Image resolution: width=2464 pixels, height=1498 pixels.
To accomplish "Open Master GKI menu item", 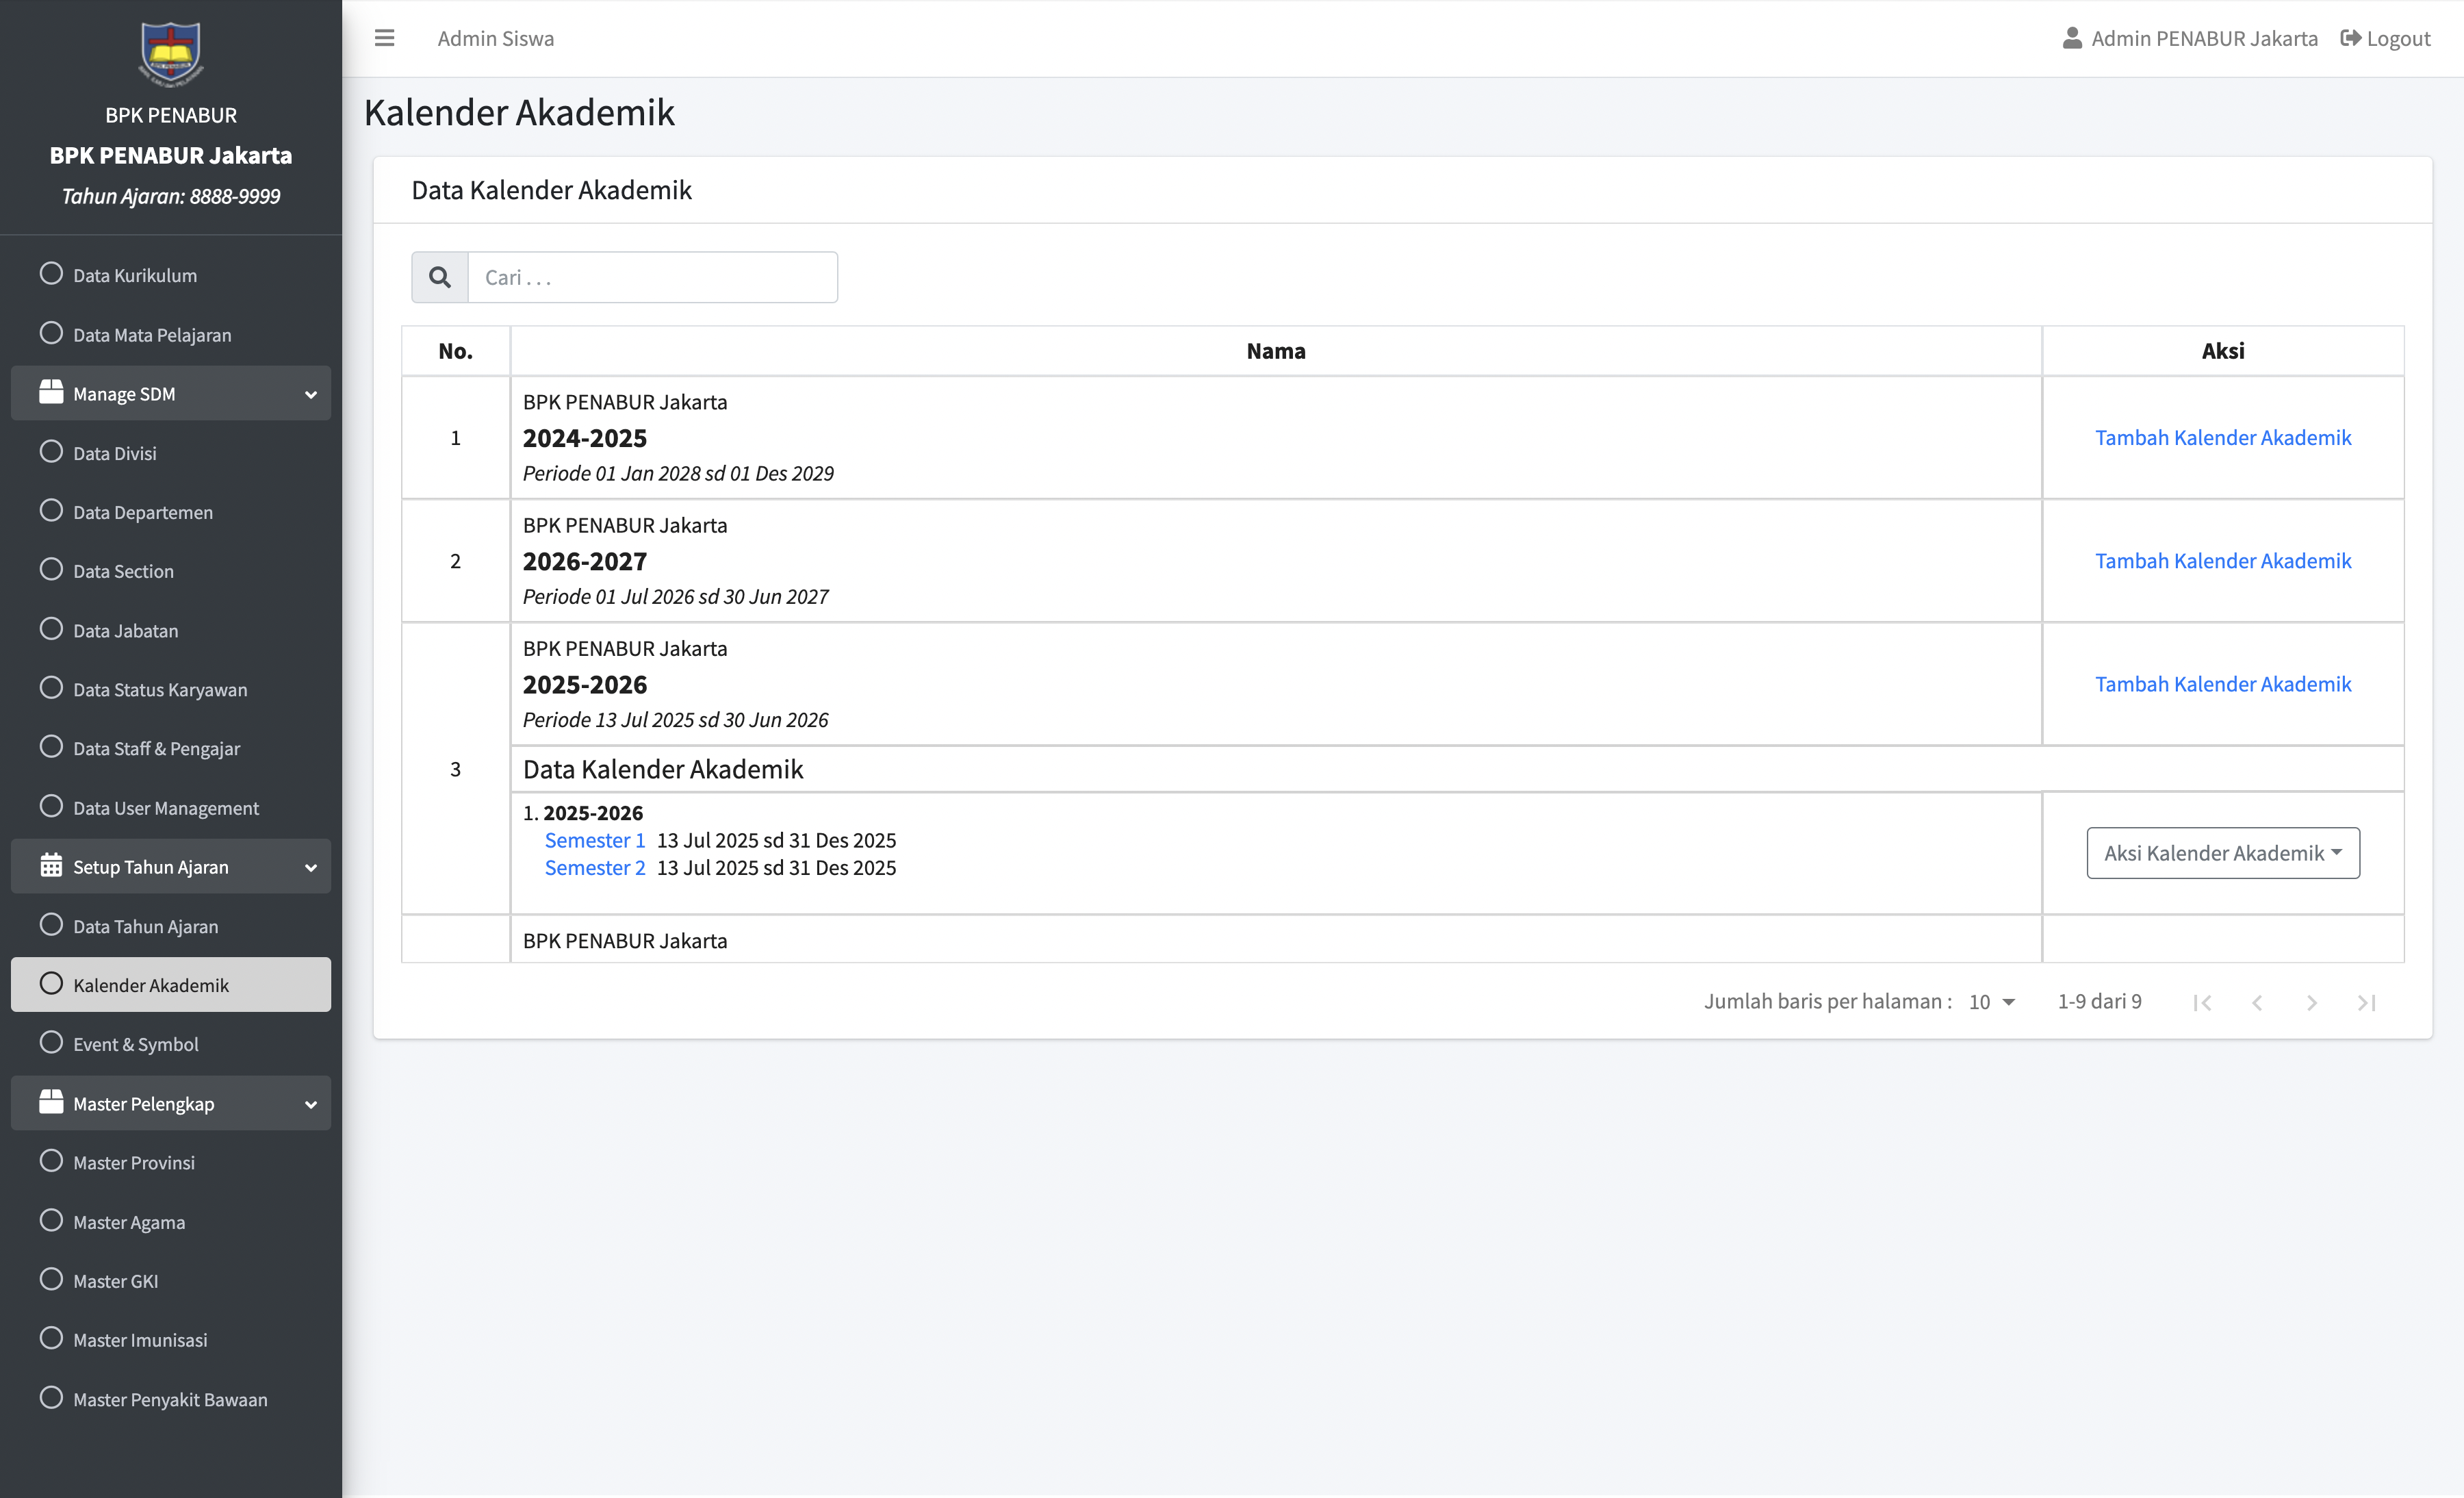I will [x=171, y=1281].
